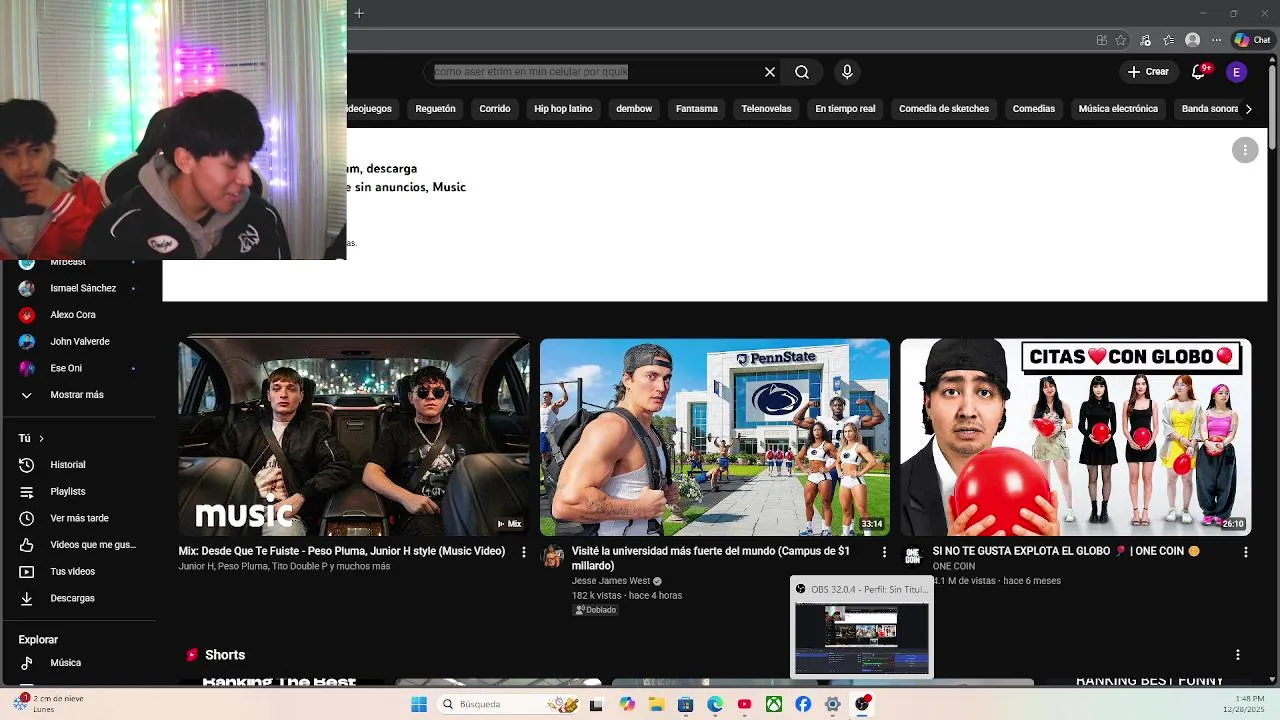Open the Peso Pluma Mix thumbnail
1280x720 pixels.
pos(354,437)
